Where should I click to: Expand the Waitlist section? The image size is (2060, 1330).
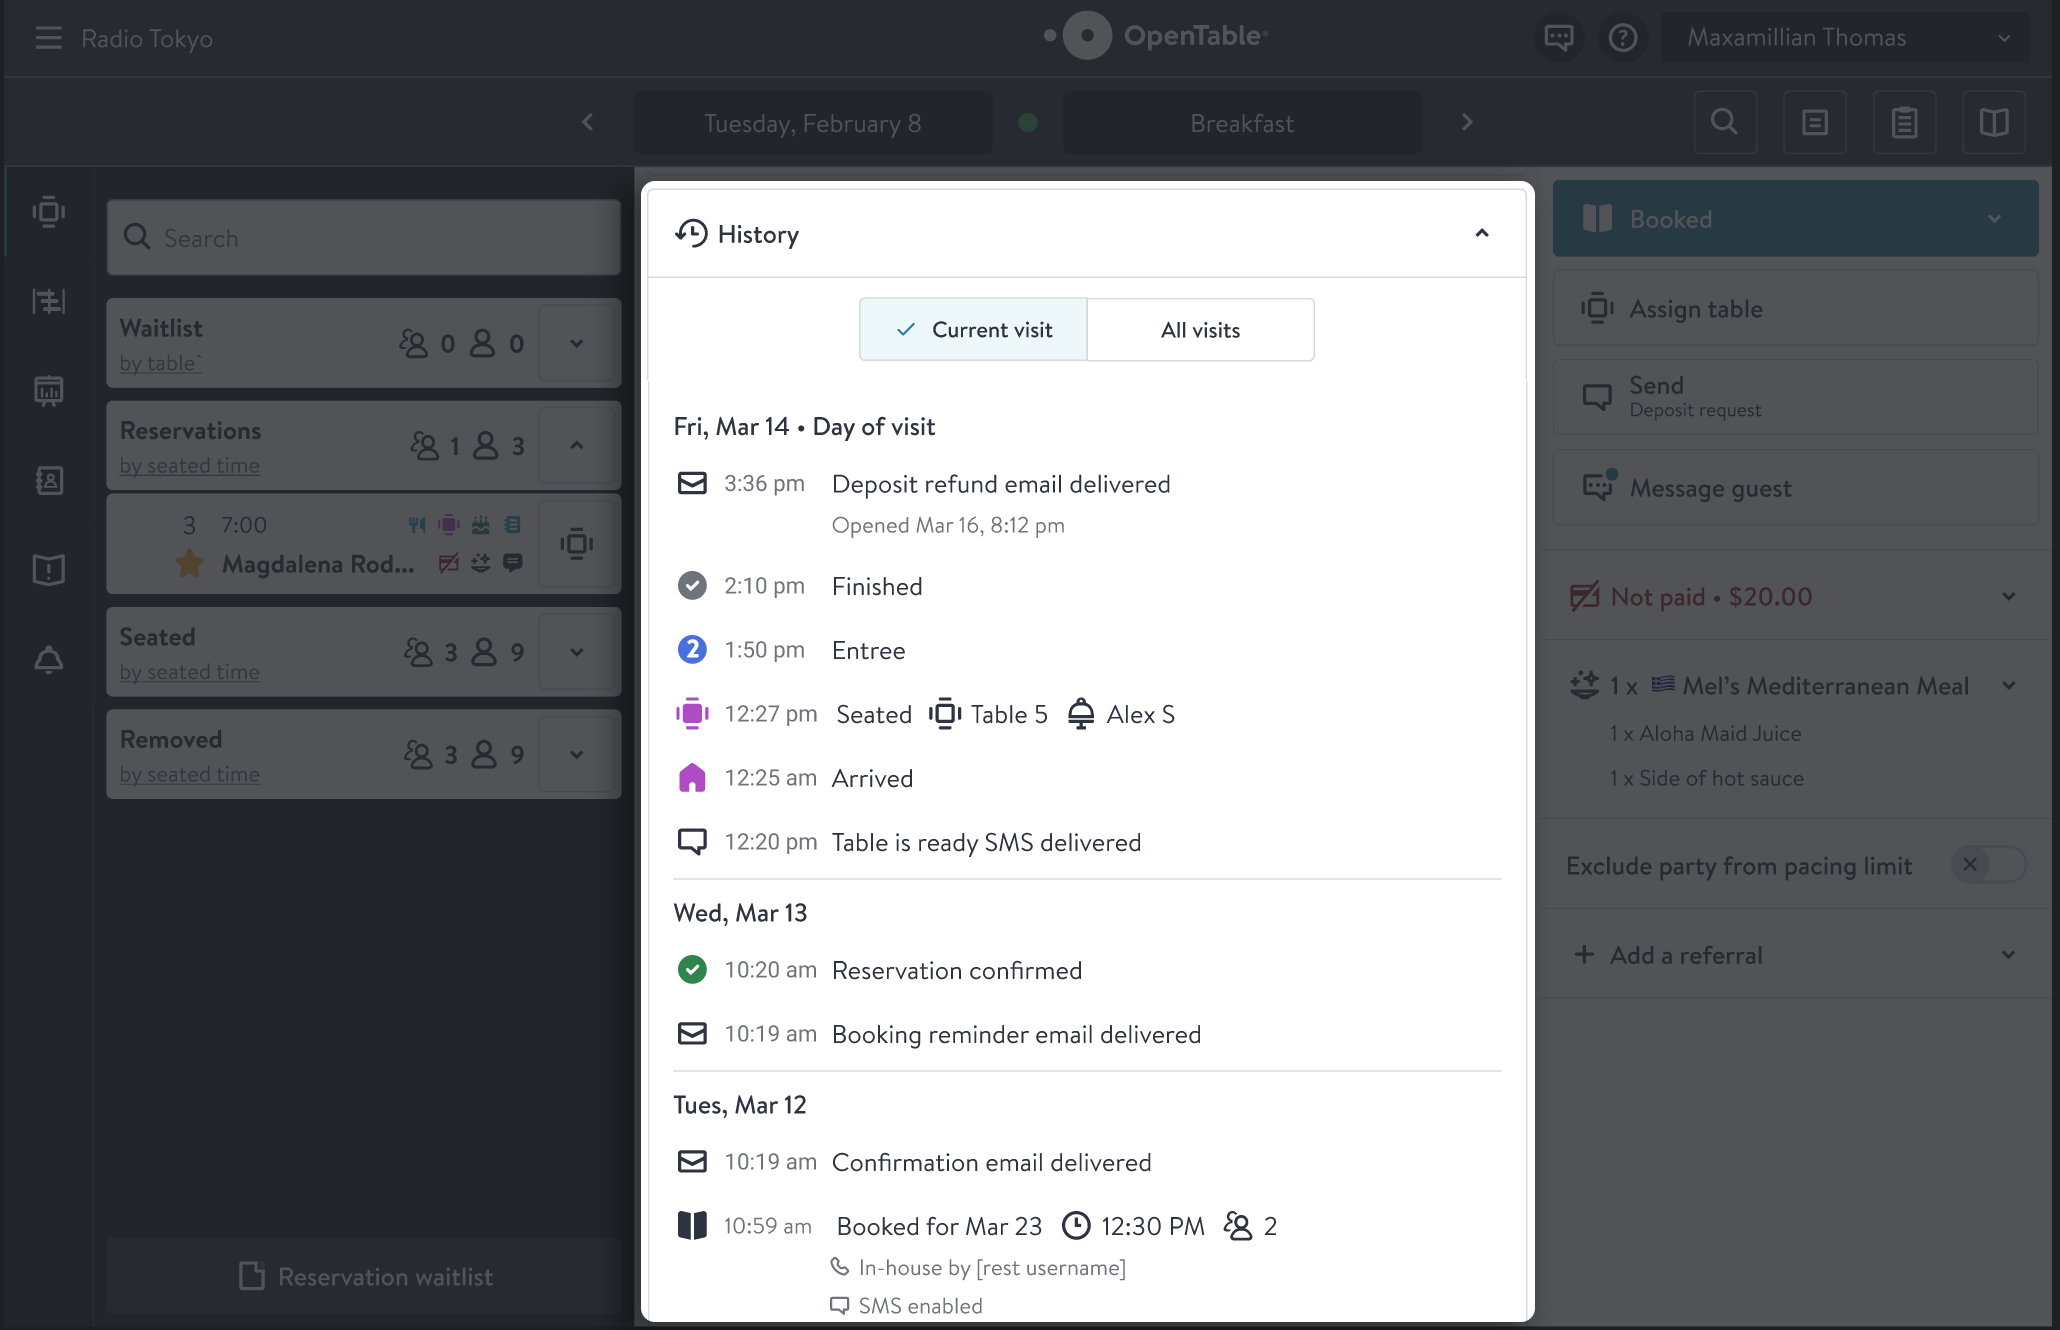point(576,343)
